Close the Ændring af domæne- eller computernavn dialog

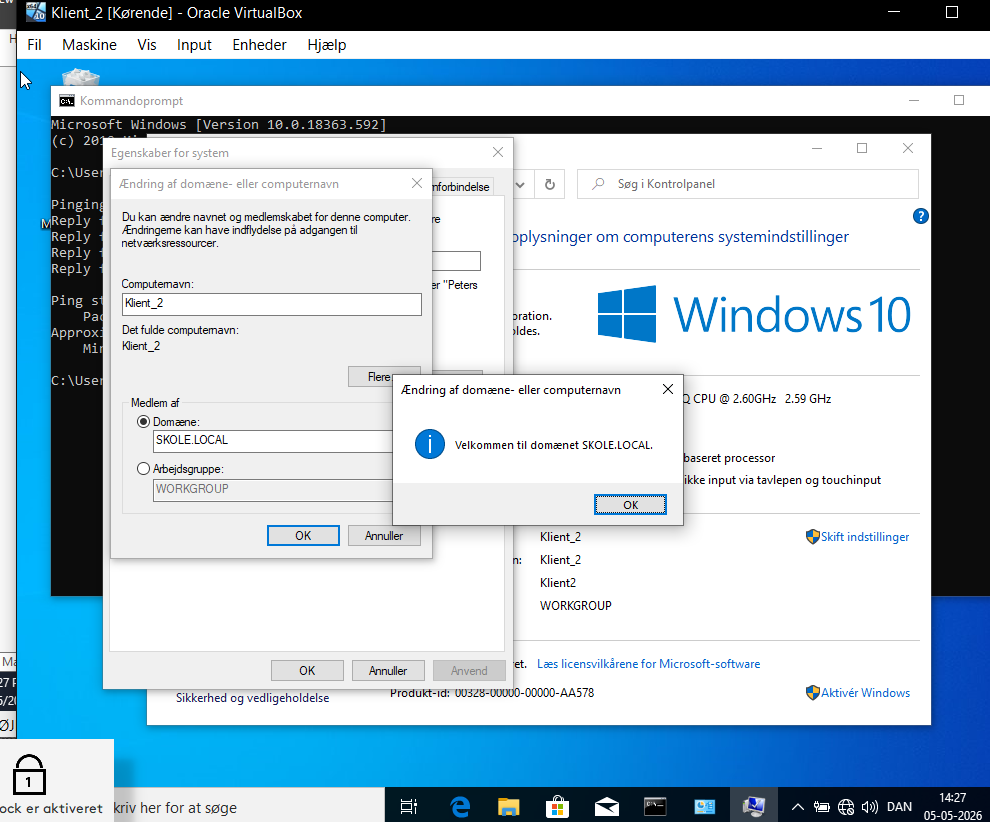[417, 183]
